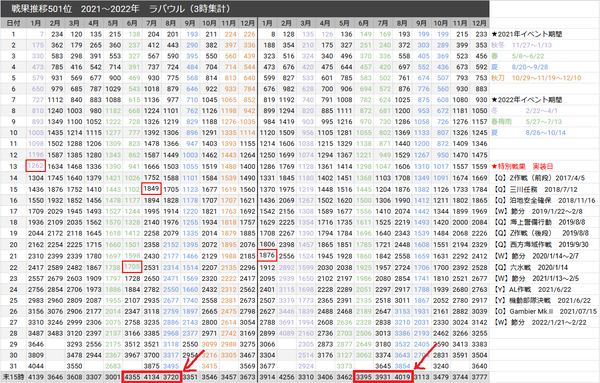Select the 日付 header cell

point(13,23)
